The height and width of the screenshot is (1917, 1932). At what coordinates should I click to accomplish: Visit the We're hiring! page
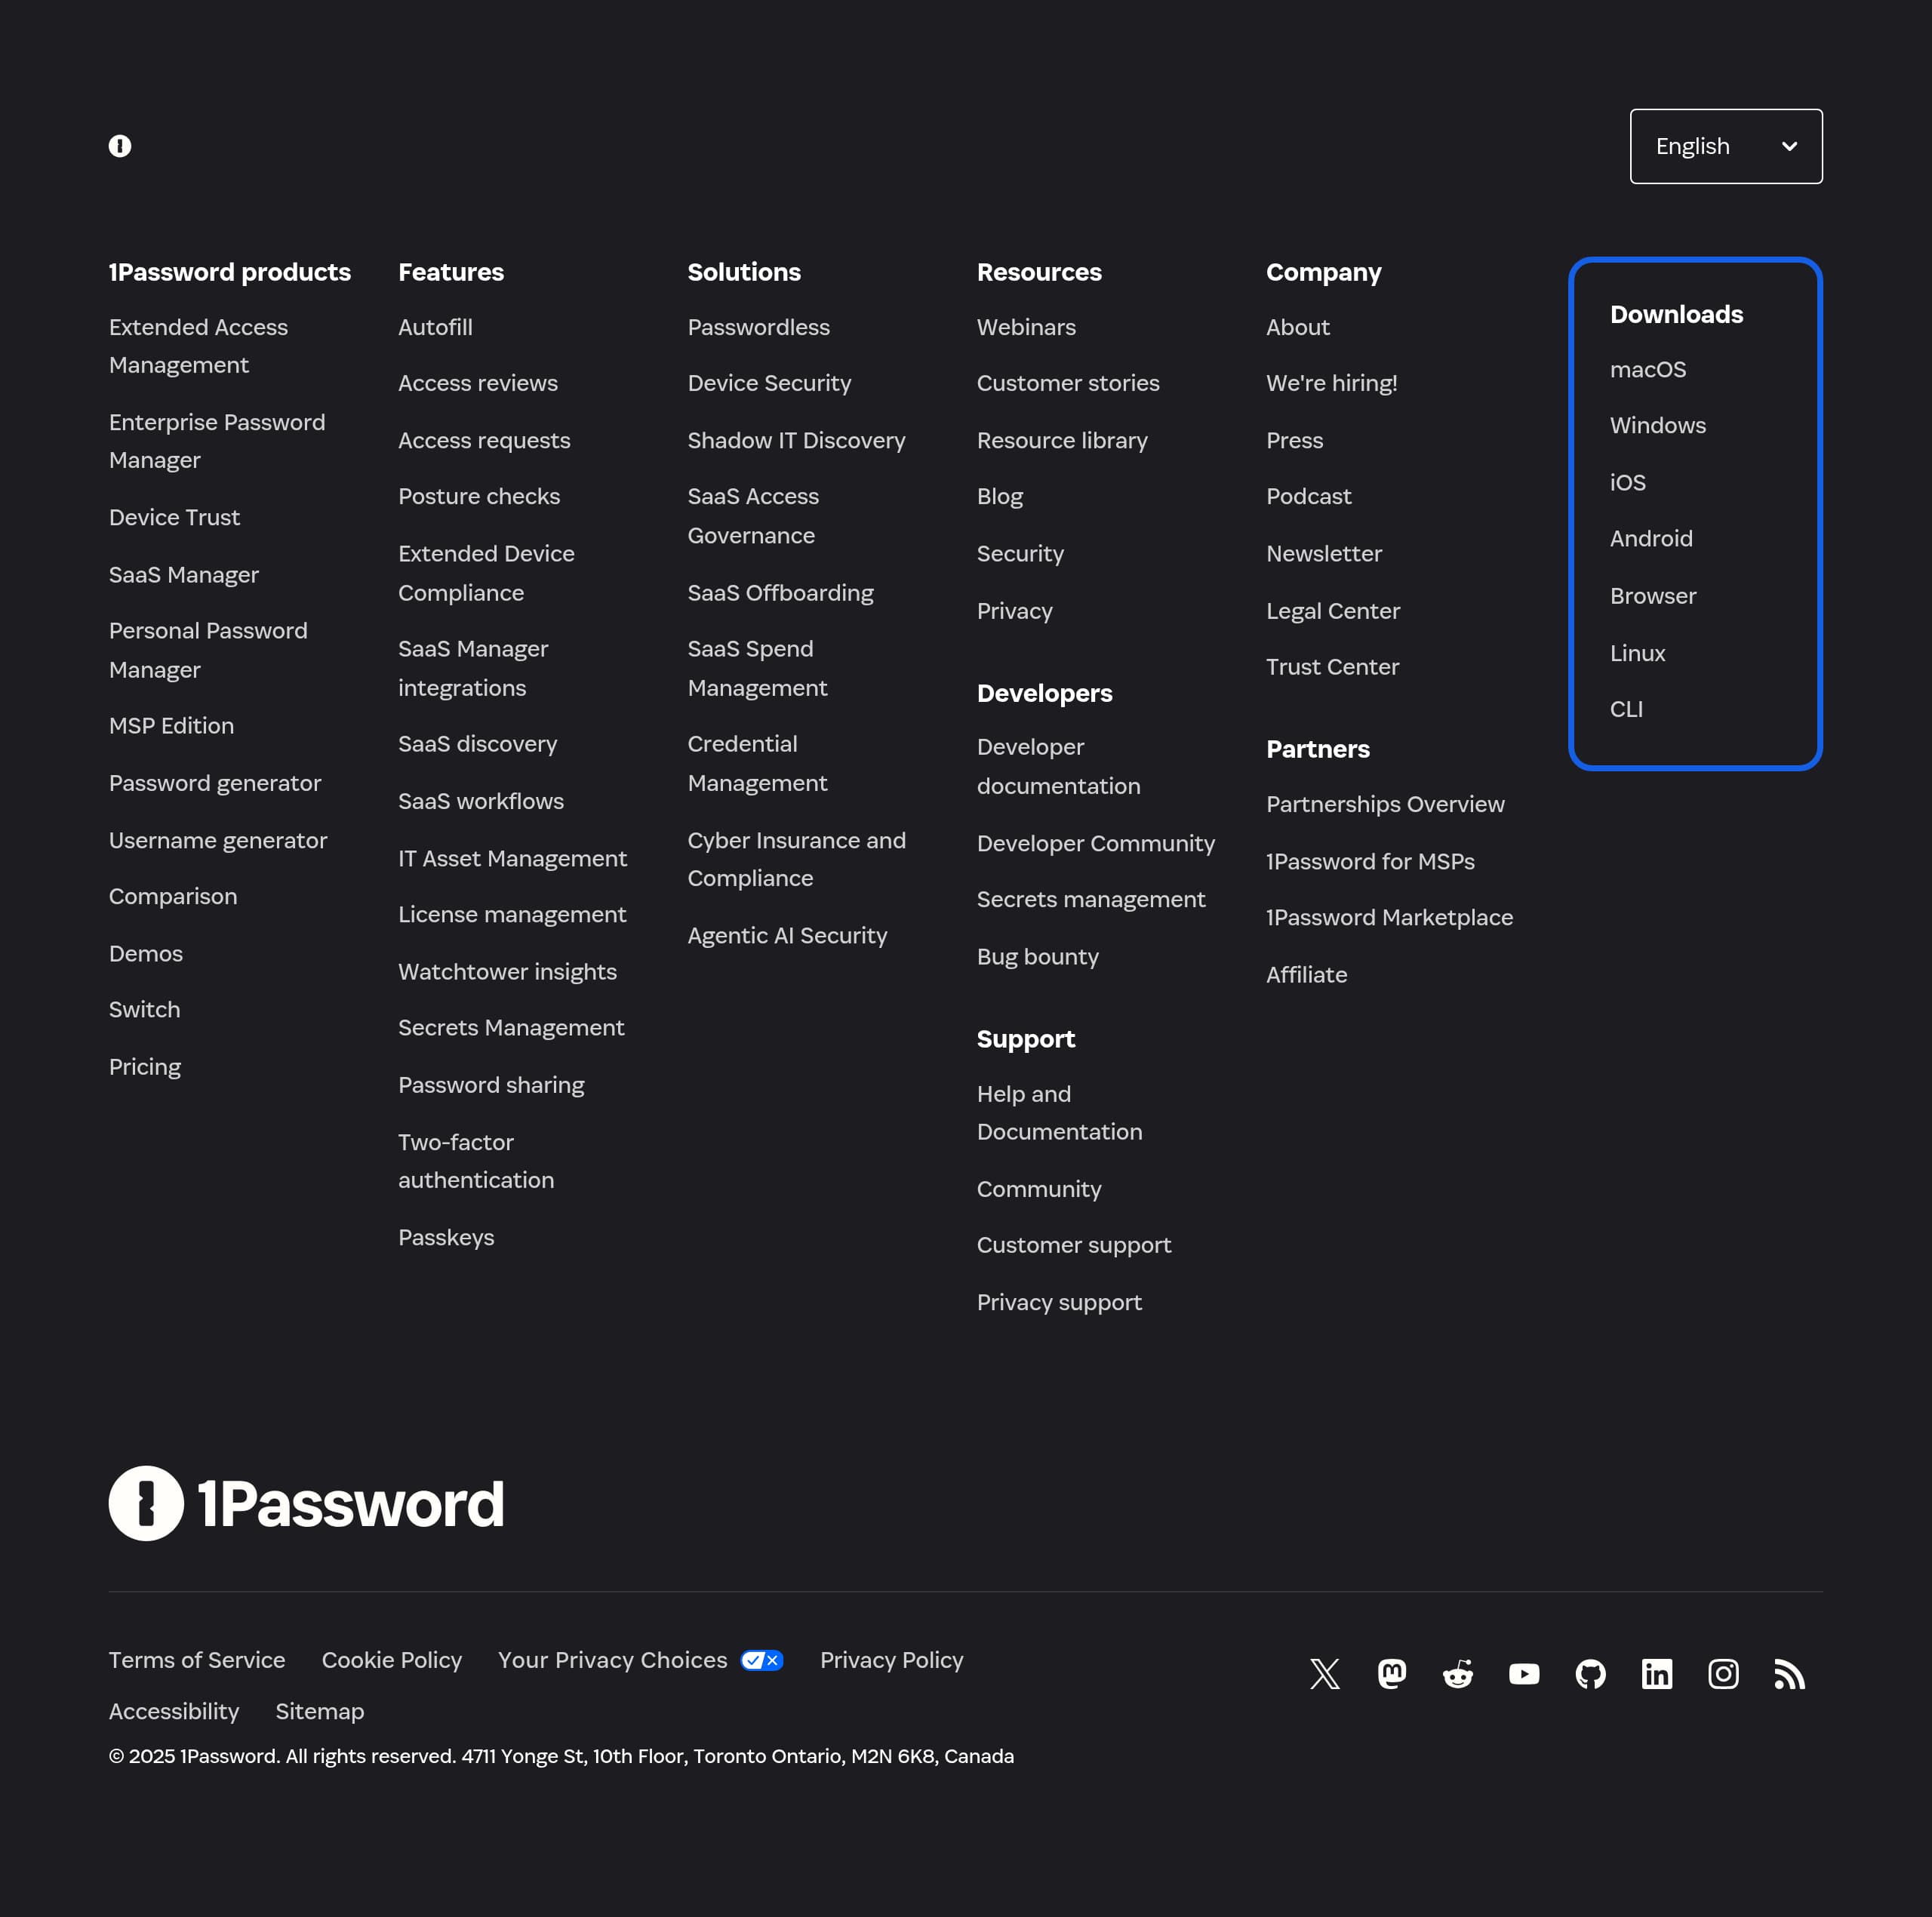(x=1331, y=383)
